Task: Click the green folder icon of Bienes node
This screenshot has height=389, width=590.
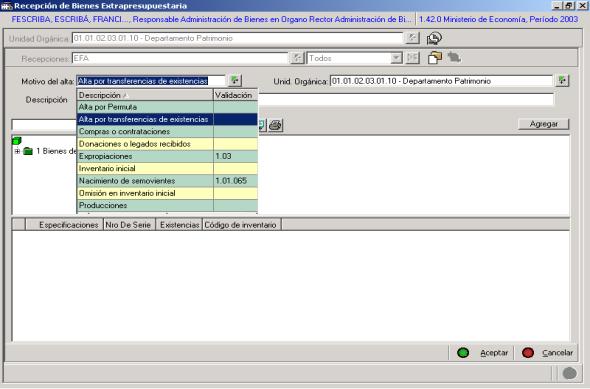Action: click(x=28, y=151)
